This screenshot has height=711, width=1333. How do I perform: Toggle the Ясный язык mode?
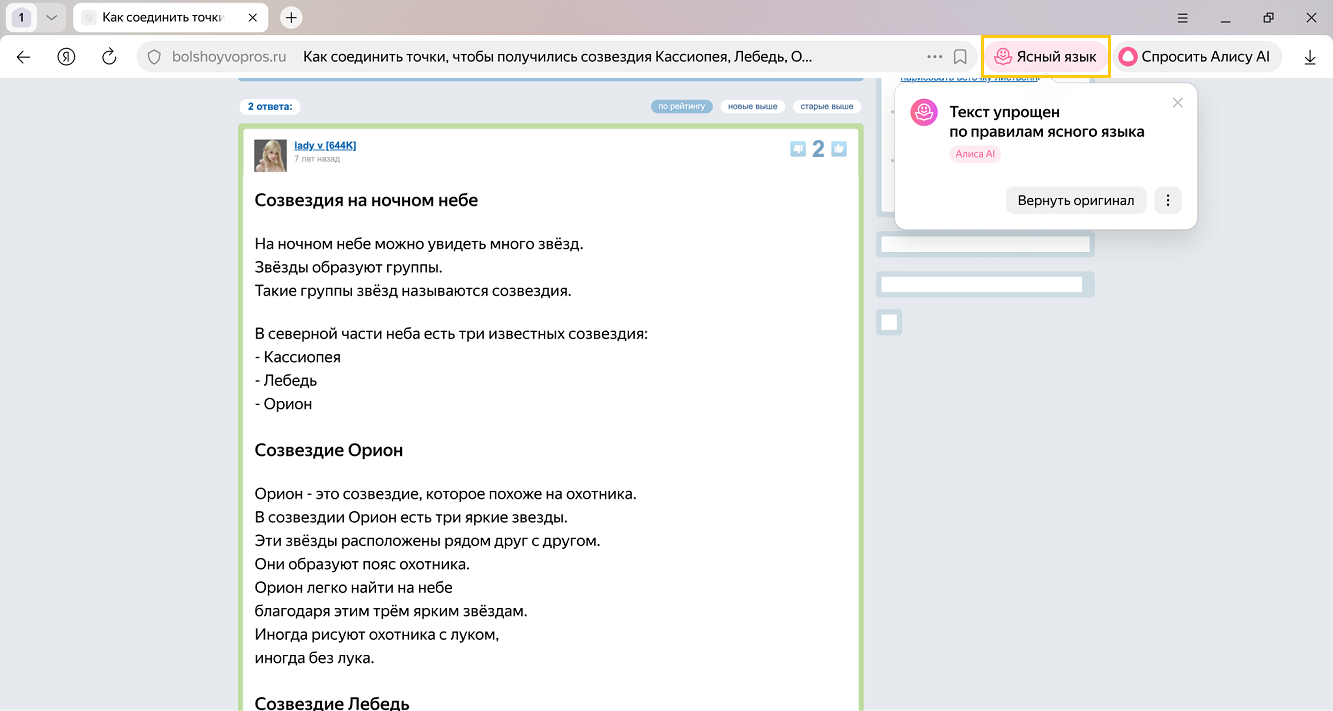1046,57
